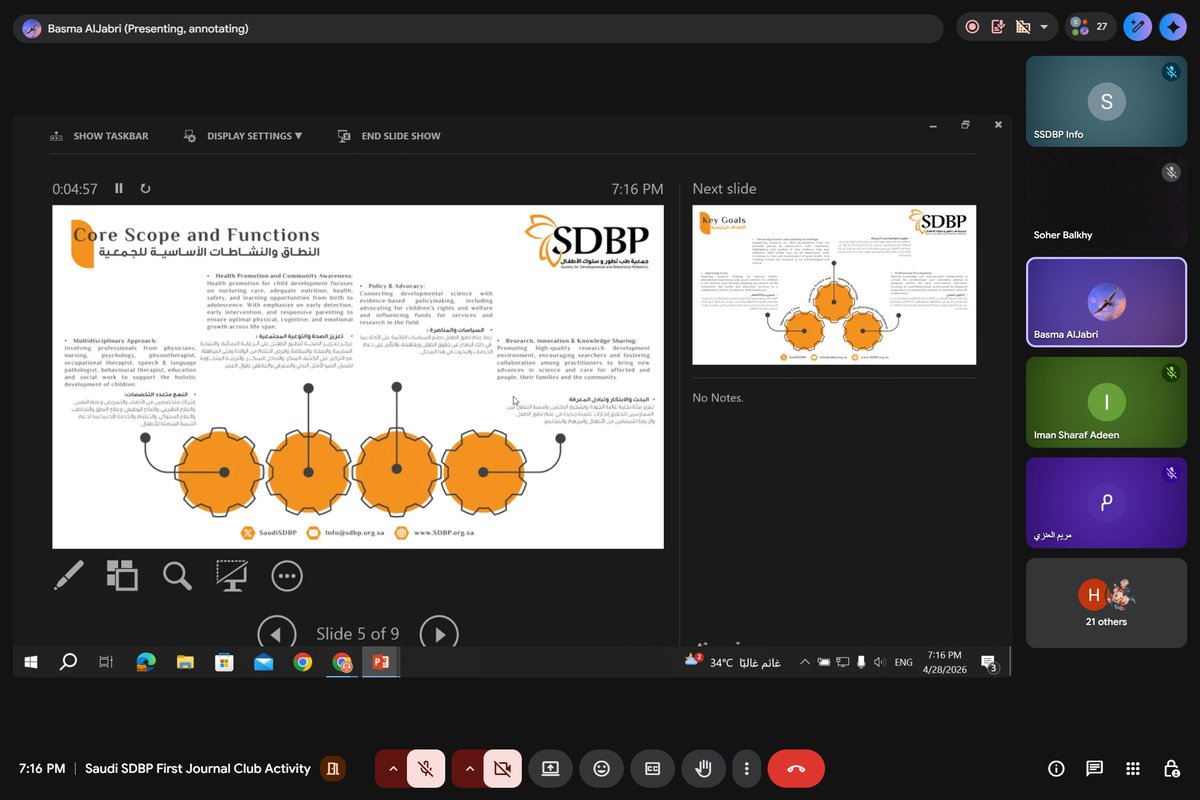Screen dimensions: 1200x800
Task: Select the pen and laser pointer tool
Action: click(x=68, y=575)
